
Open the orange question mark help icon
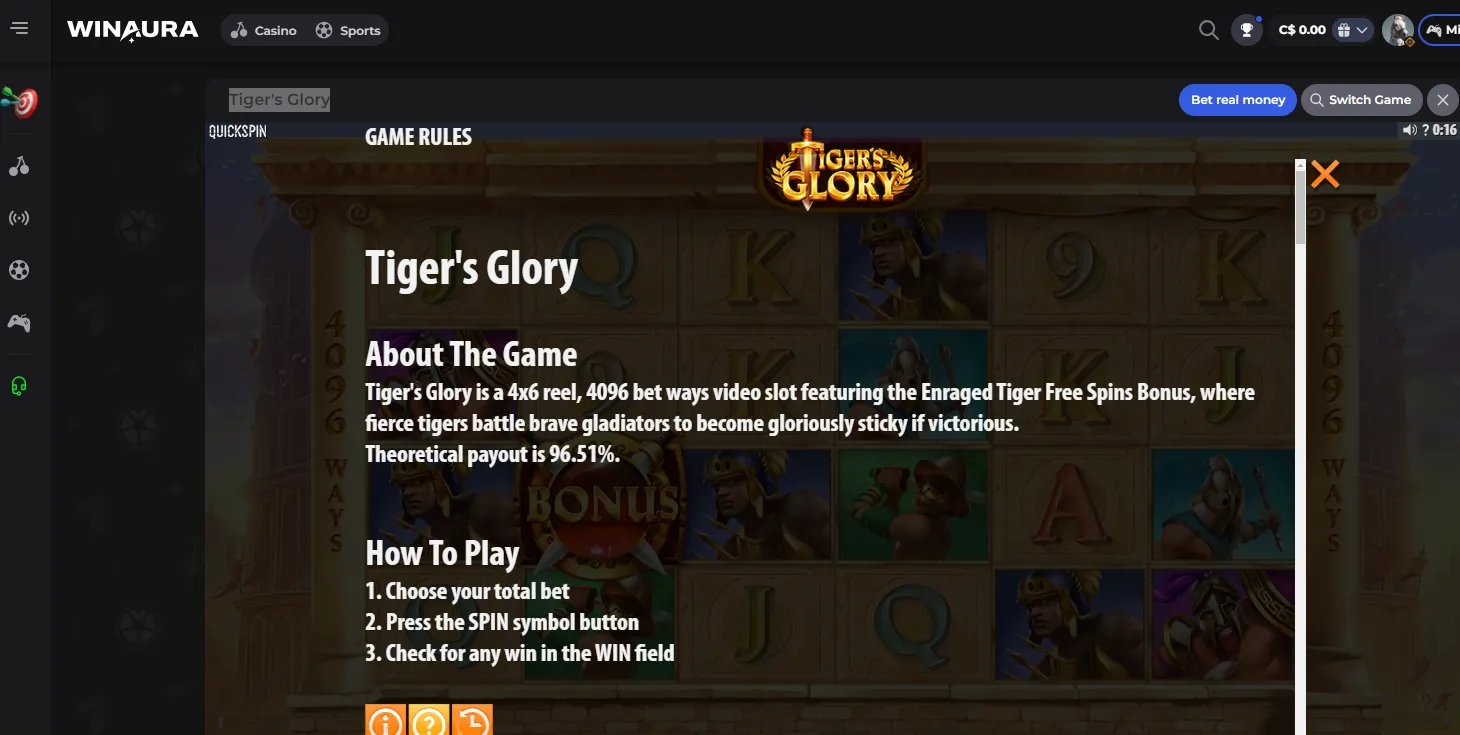click(x=429, y=721)
